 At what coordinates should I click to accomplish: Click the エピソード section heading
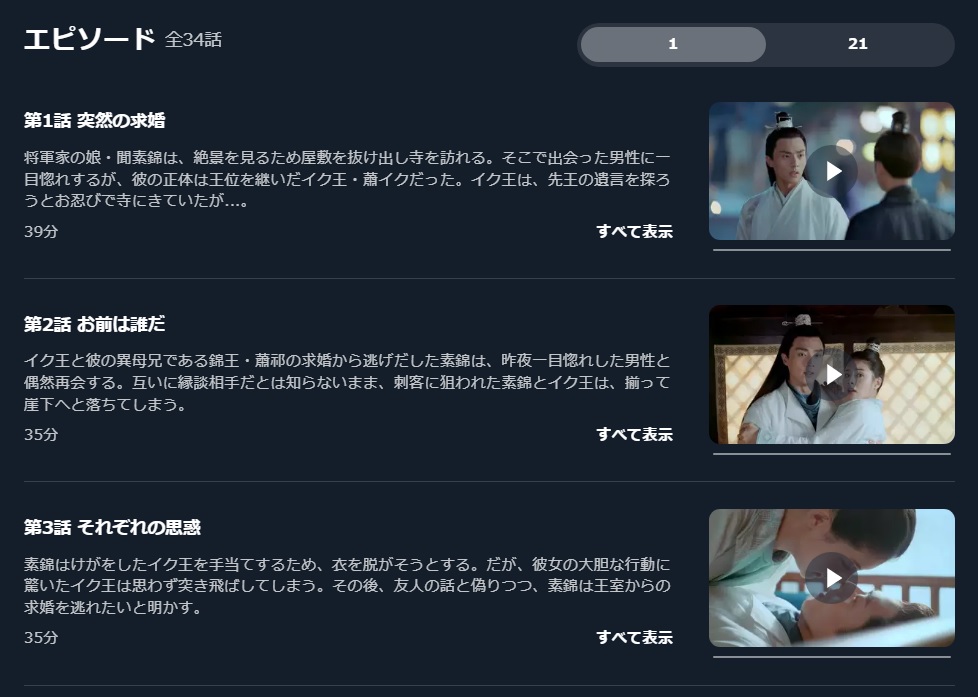[x=89, y=39]
